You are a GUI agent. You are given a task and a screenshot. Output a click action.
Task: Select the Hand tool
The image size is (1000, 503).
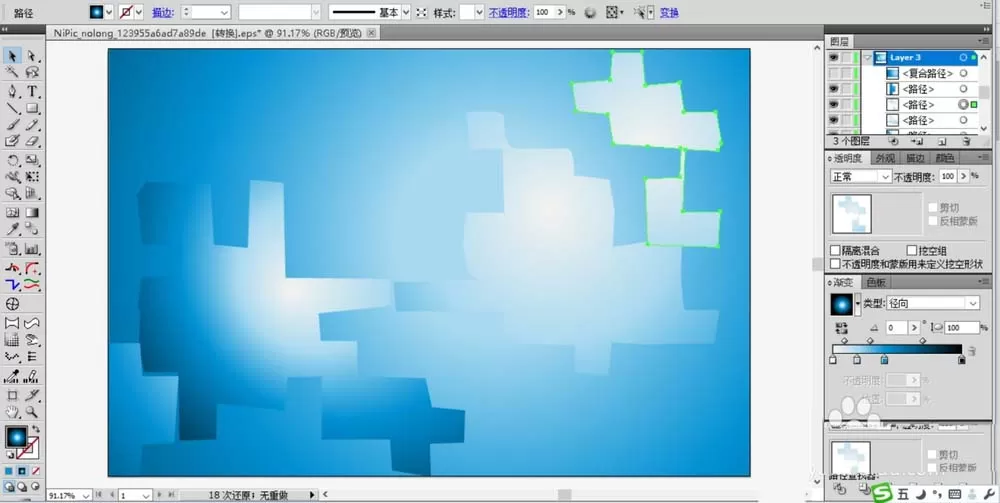[x=12, y=412]
